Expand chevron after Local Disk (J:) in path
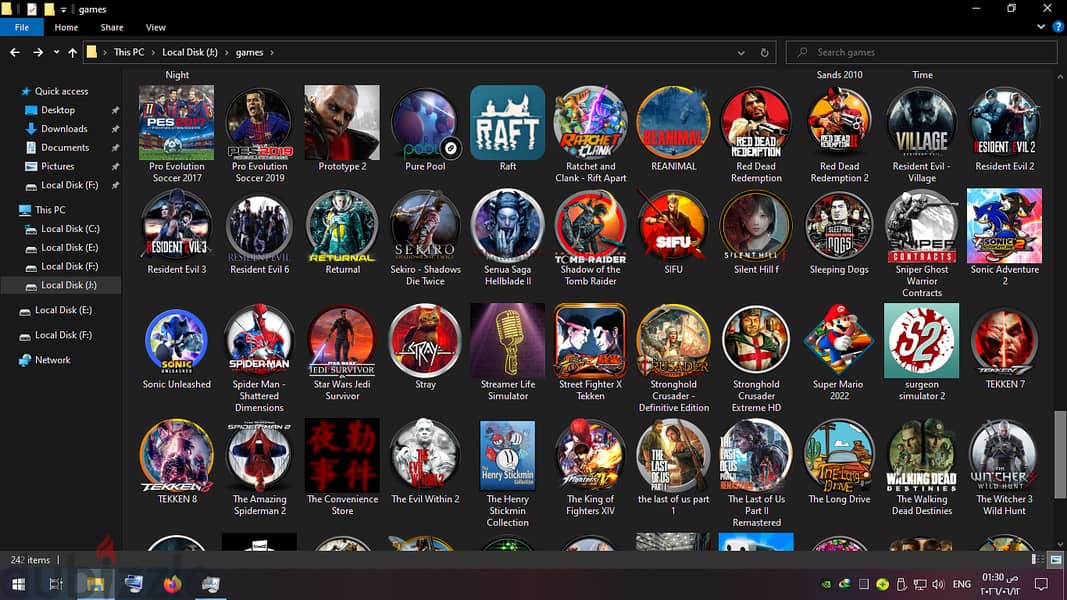 pyautogui.click(x=227, y=52)
